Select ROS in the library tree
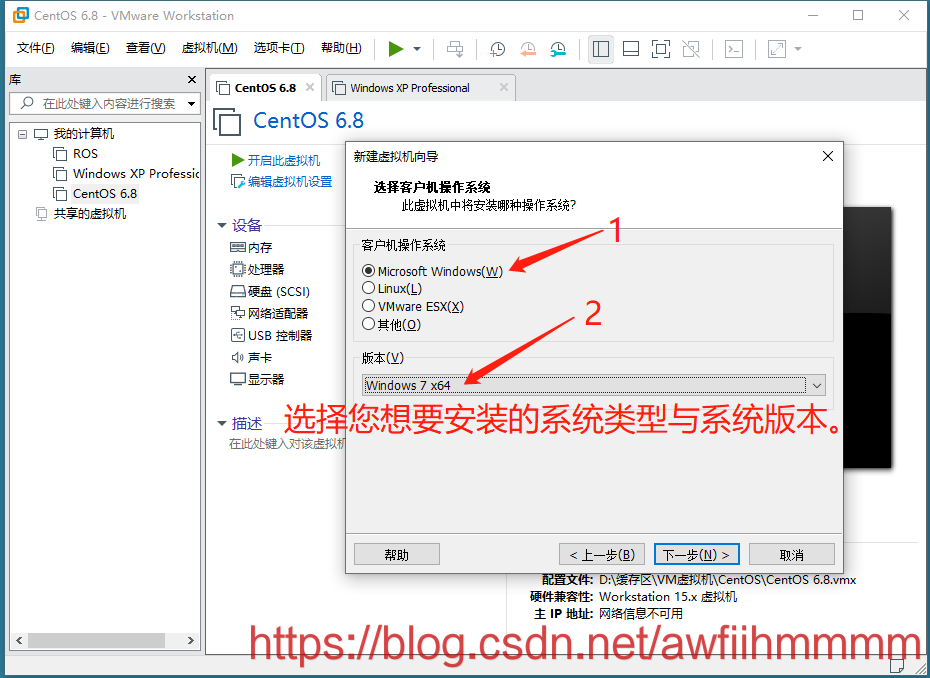 click(85, 154)
